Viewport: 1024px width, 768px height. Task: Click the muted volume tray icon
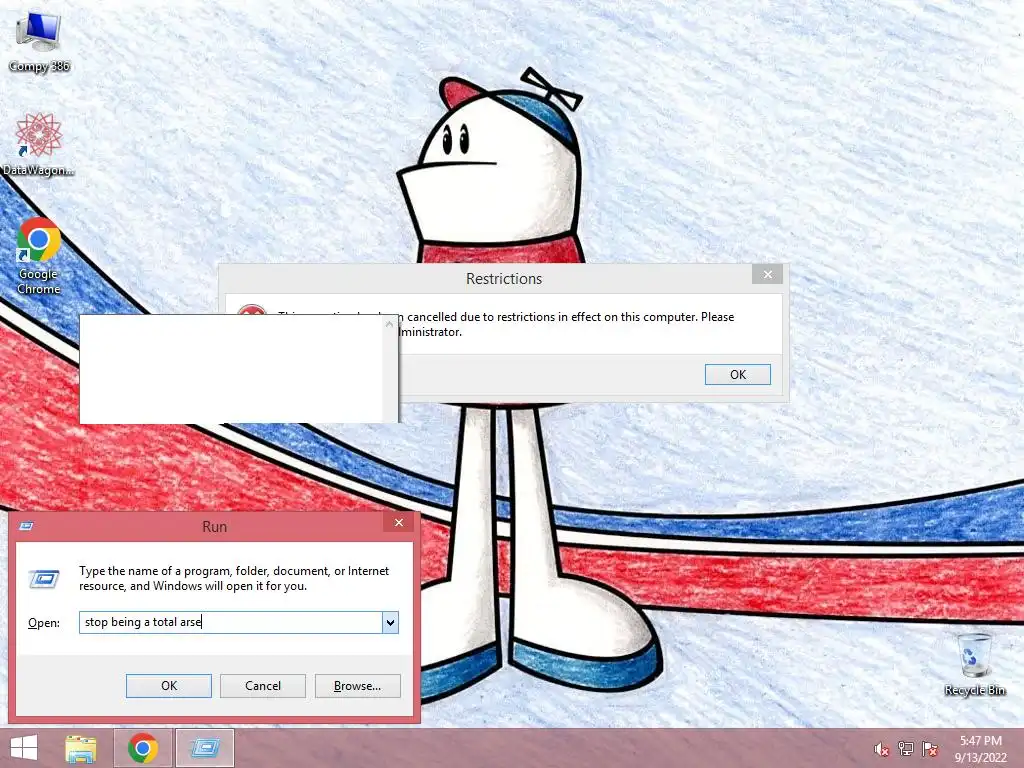(x=881, y=749)
